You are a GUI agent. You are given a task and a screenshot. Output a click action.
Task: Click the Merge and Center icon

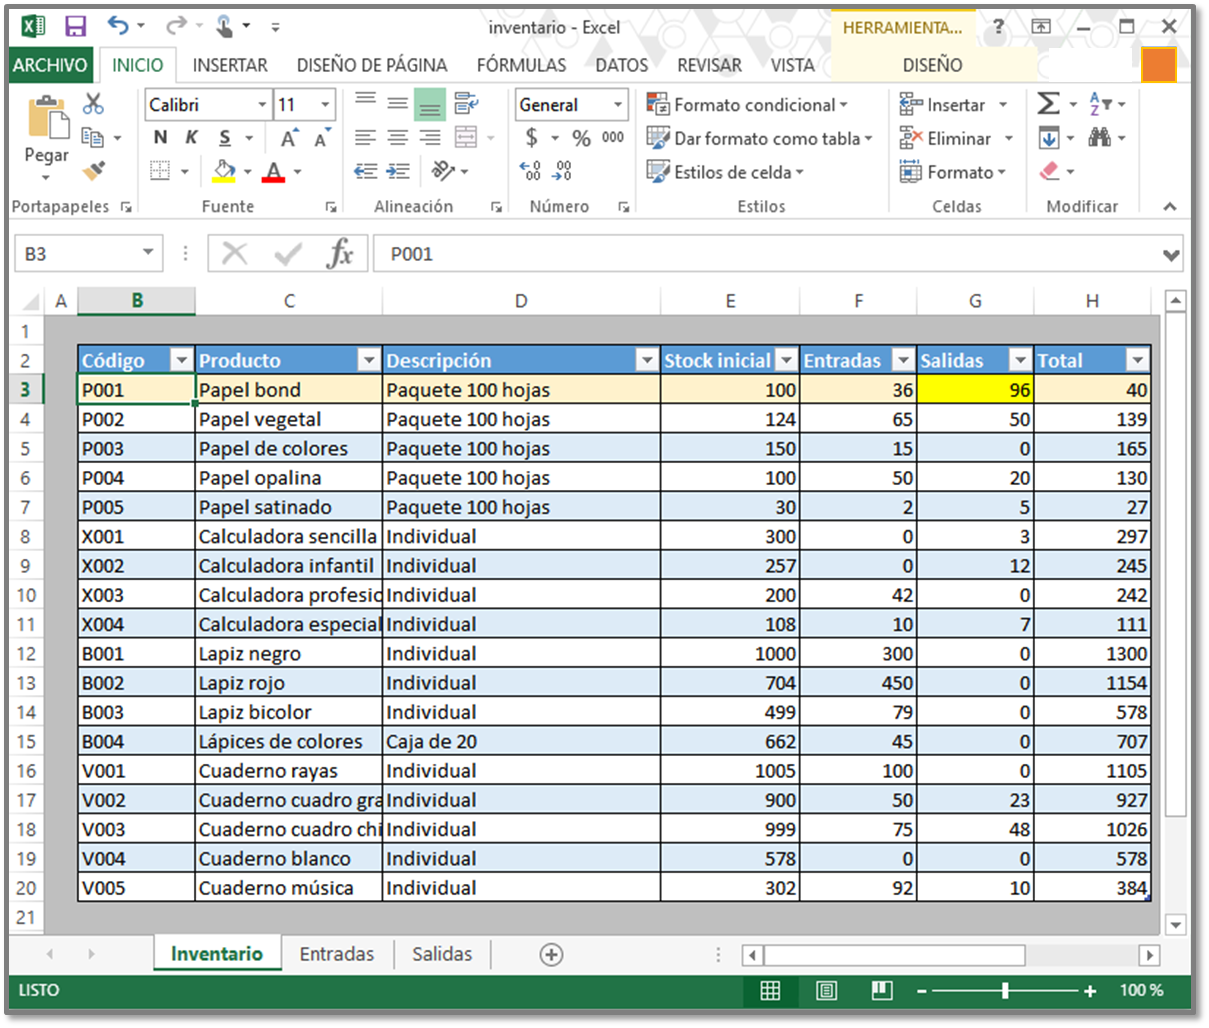466,138
